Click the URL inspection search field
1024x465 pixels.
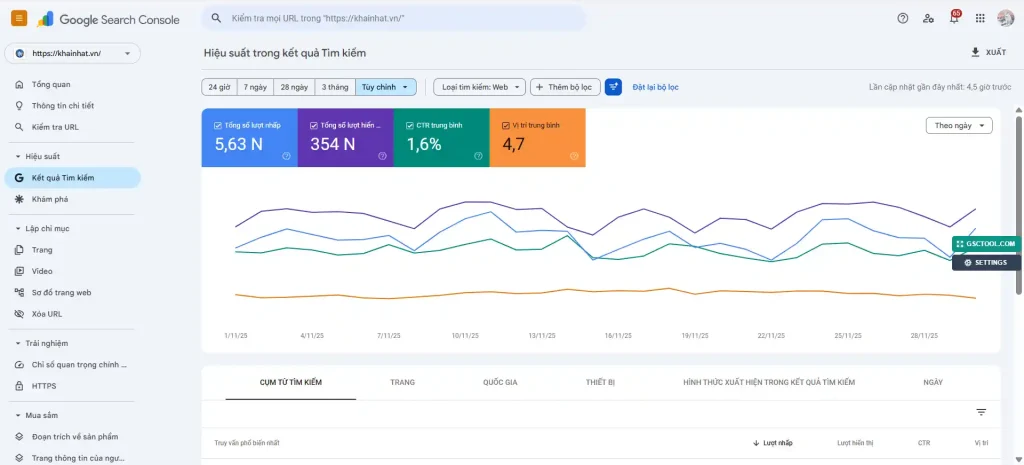pos(393,18)
